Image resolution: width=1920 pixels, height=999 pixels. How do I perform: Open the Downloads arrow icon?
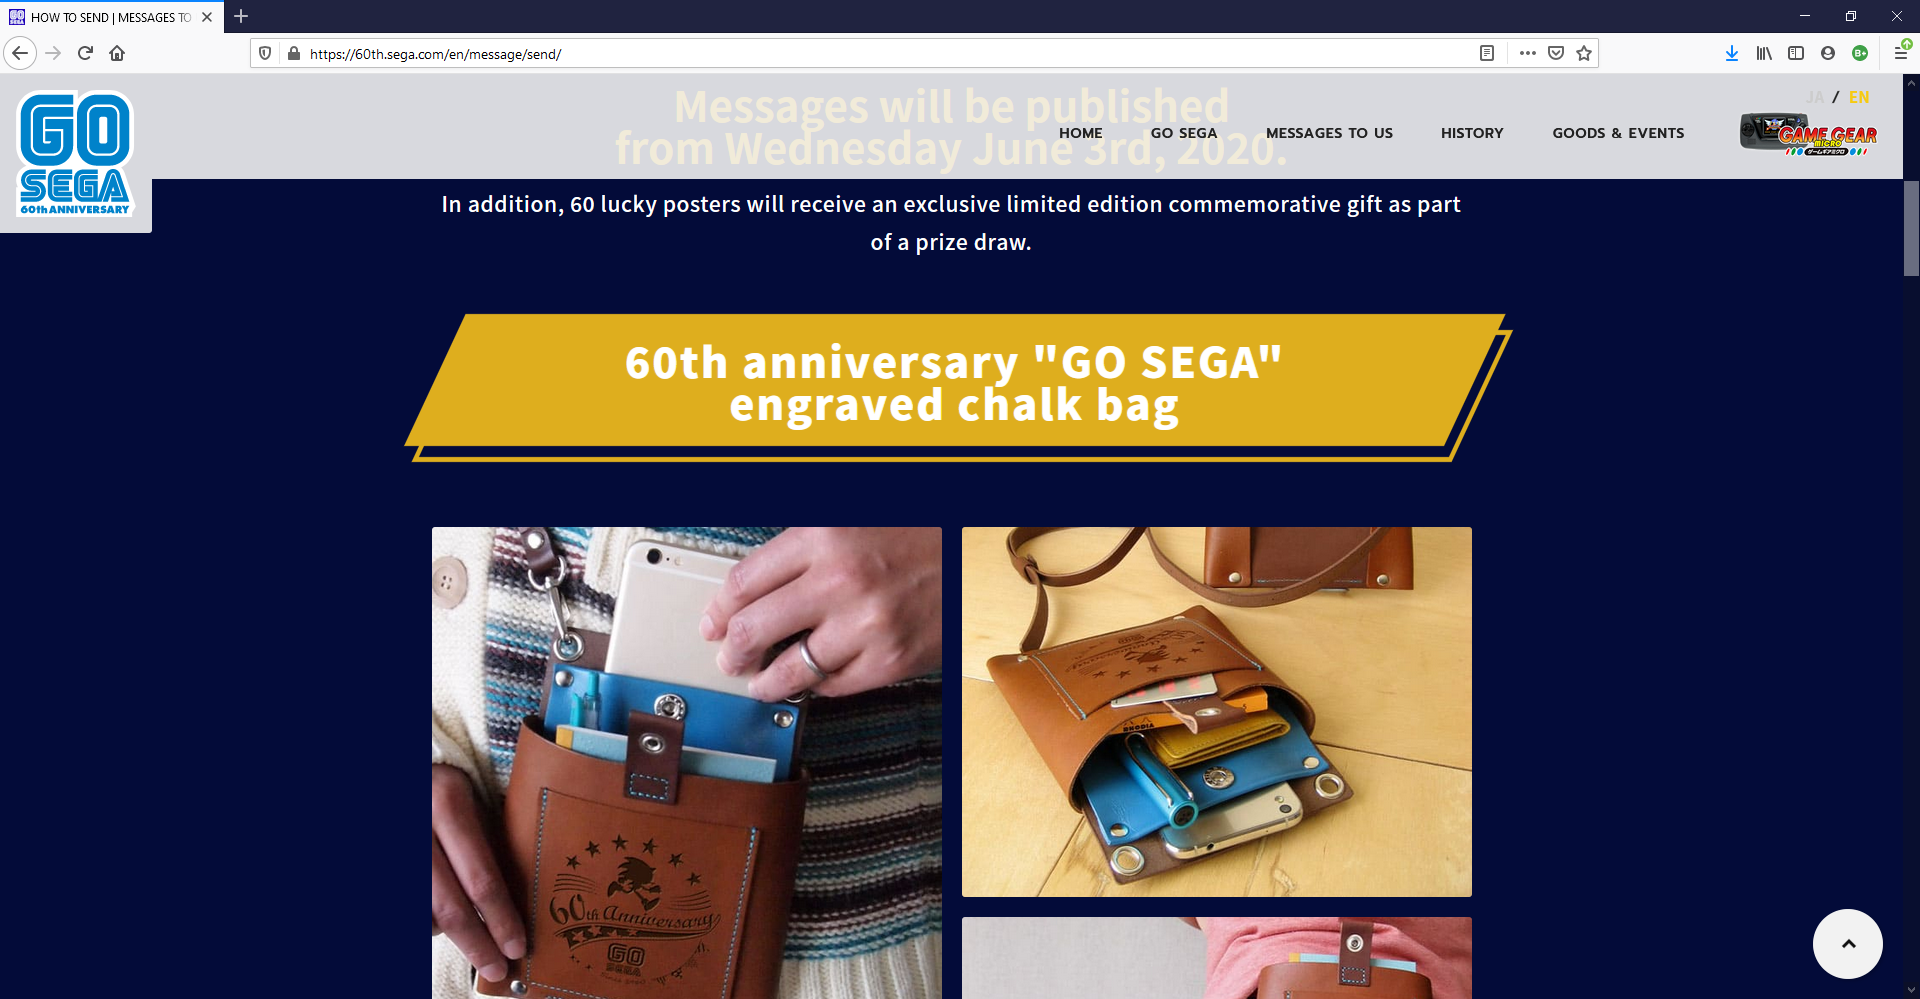click(1732, 53)
